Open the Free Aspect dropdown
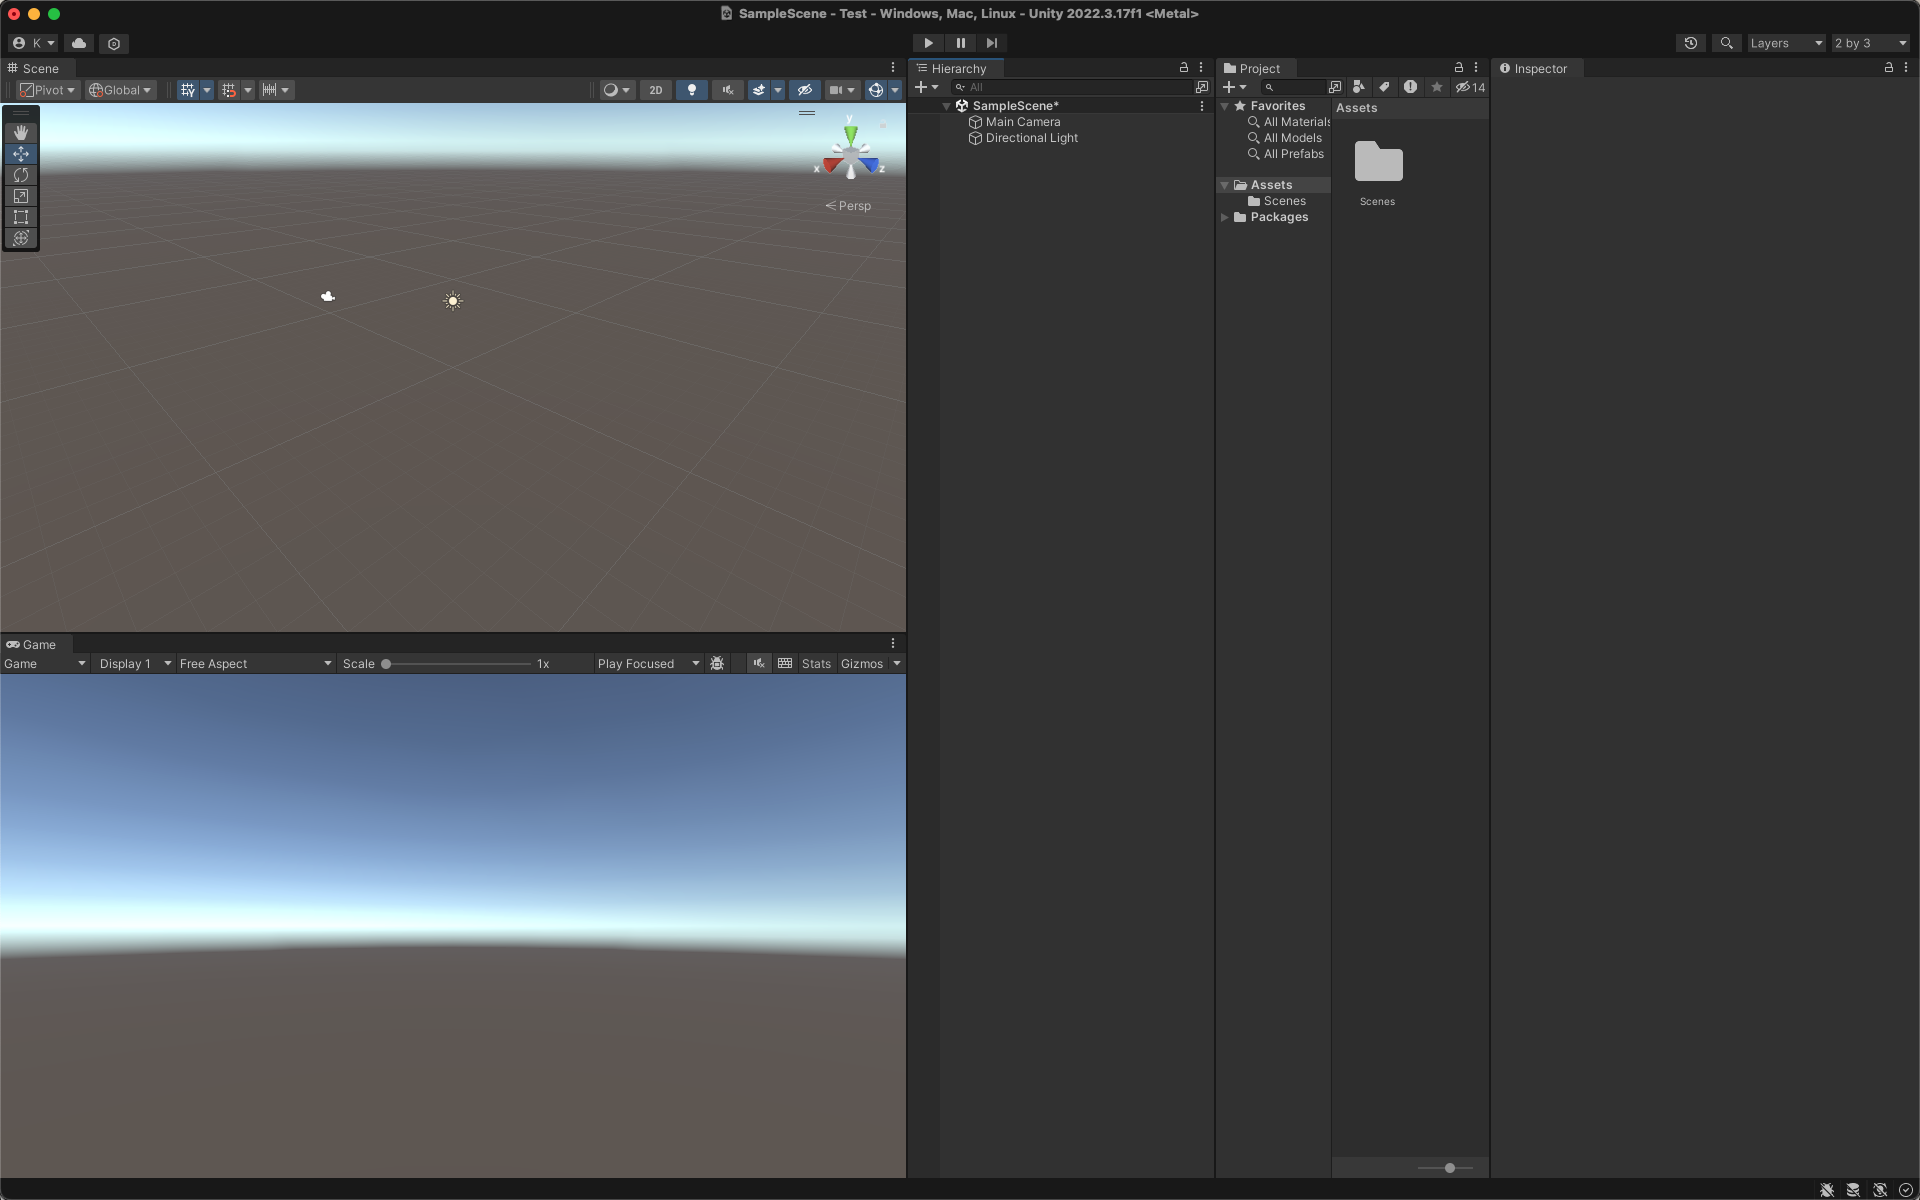 pos(254,664)
